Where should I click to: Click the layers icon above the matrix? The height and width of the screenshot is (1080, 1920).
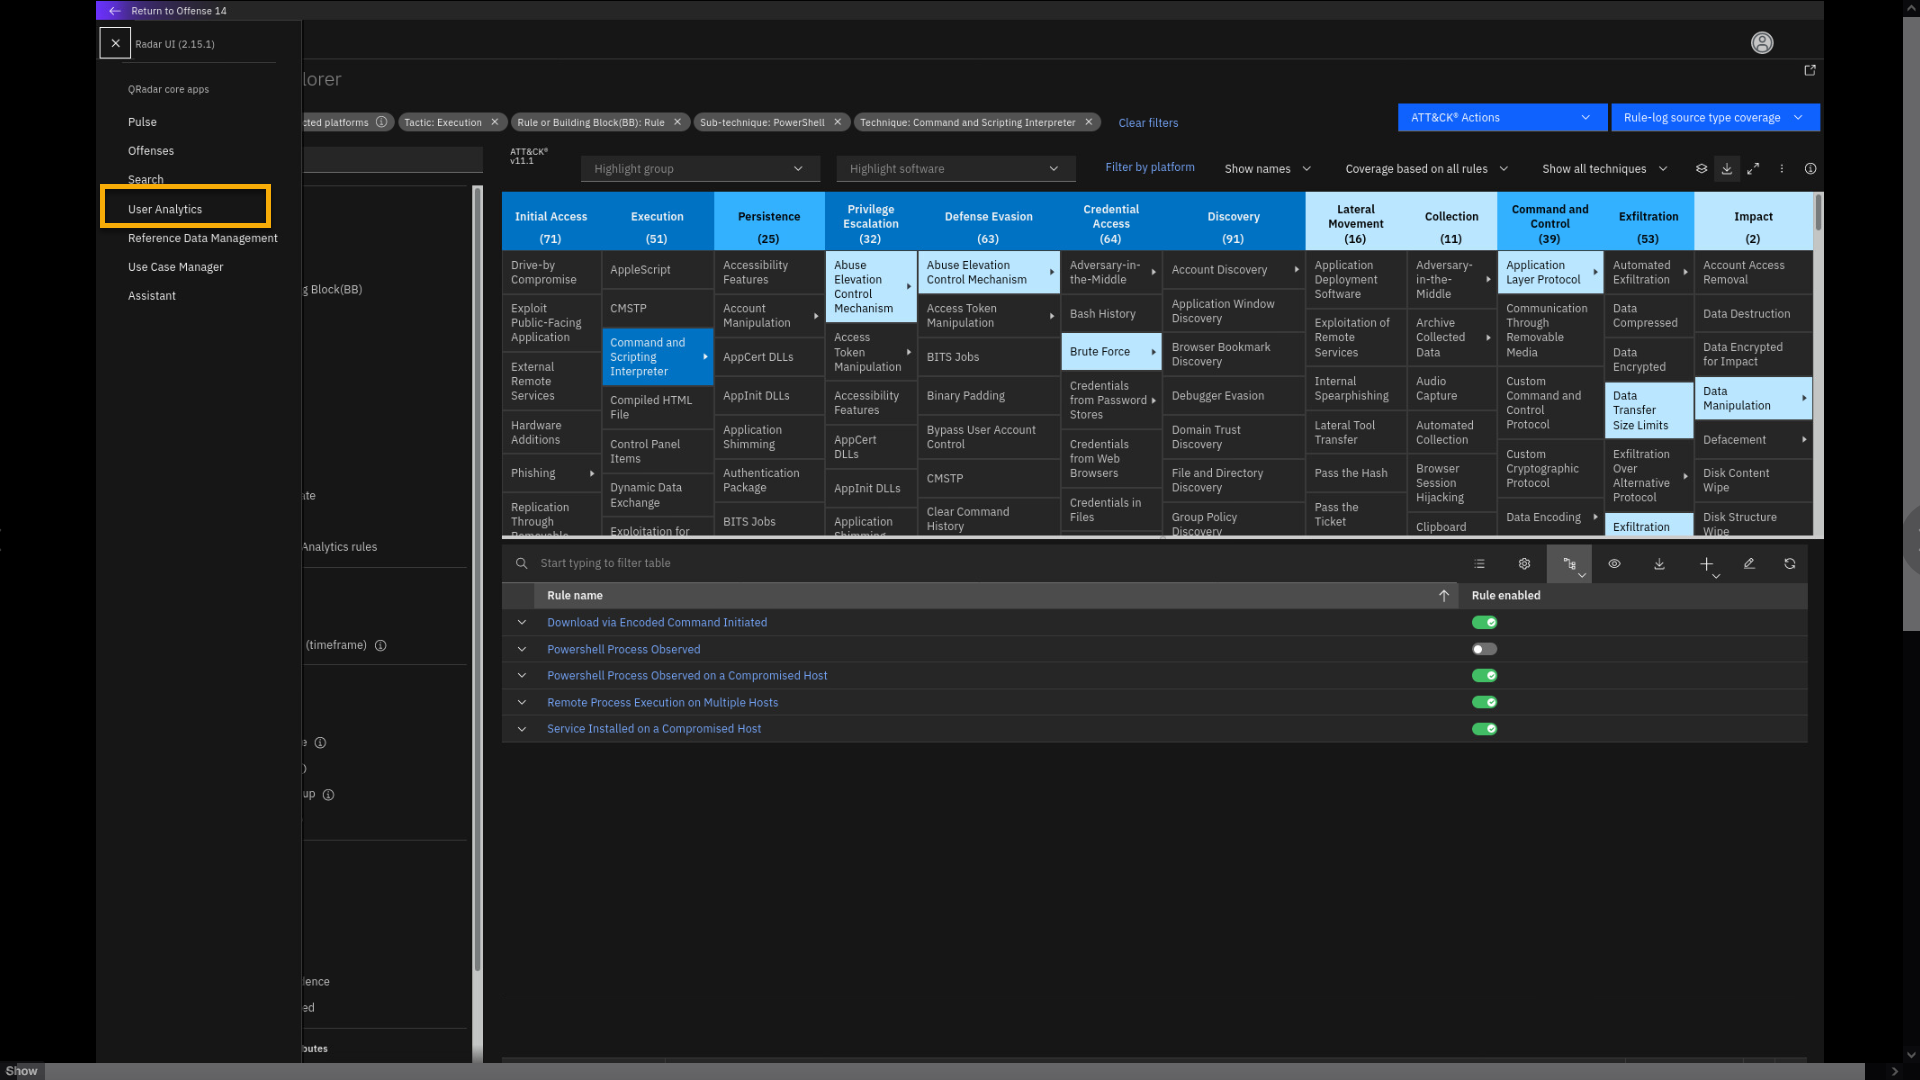coord(1701,169)
